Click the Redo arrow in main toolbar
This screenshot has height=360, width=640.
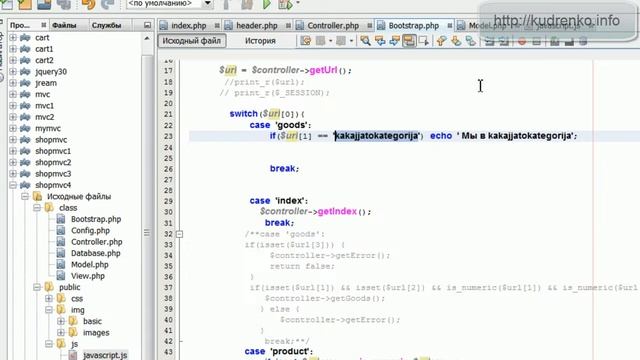tap(107, 4)
